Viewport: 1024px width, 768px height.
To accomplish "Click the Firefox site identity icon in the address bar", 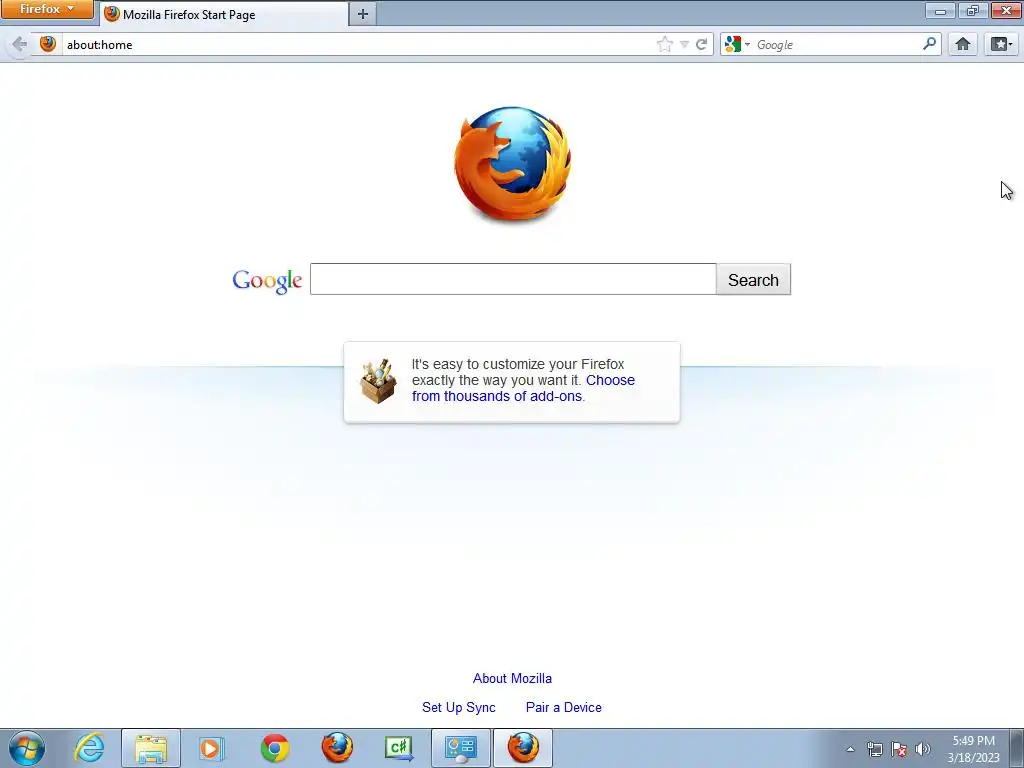I will click(x=48, y=44).
